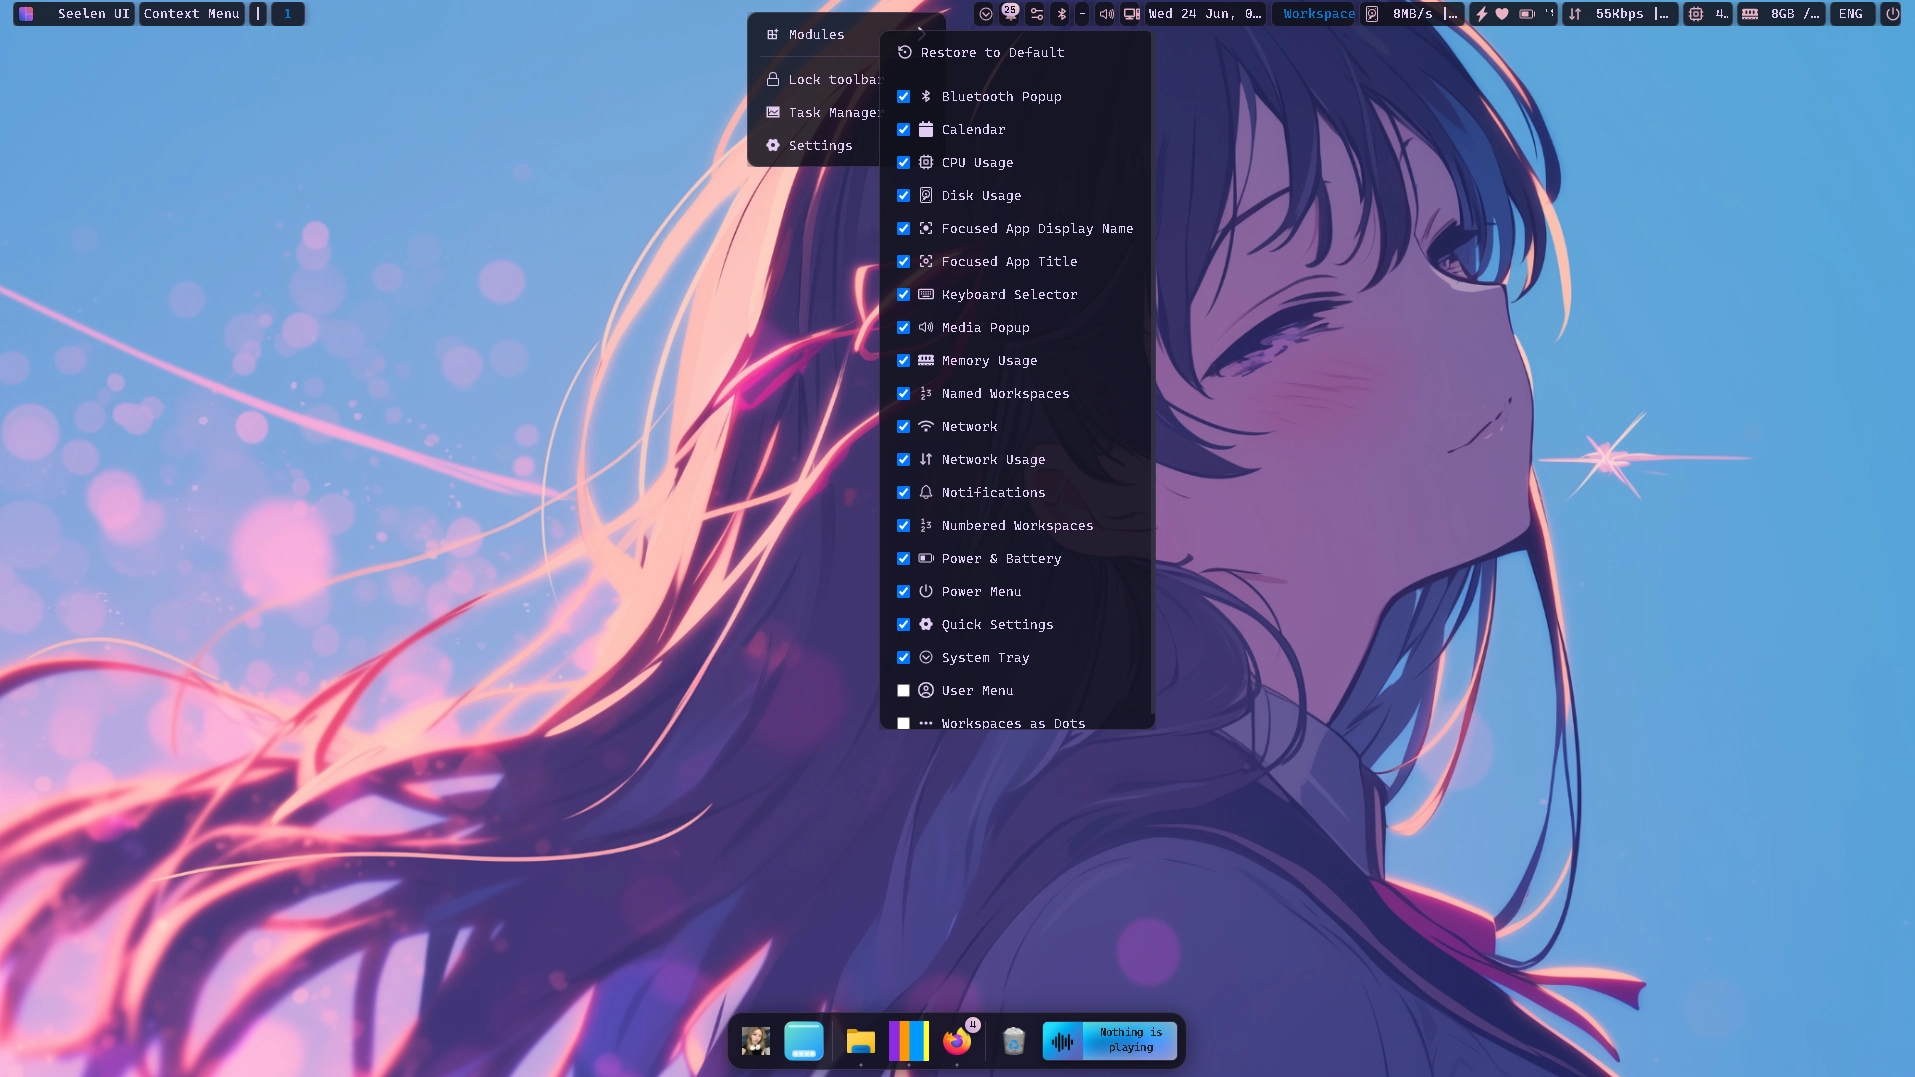Viewport: 1915px width, 1077px height.
Task: Click the Task Manager icon
Action: [773, 112]
